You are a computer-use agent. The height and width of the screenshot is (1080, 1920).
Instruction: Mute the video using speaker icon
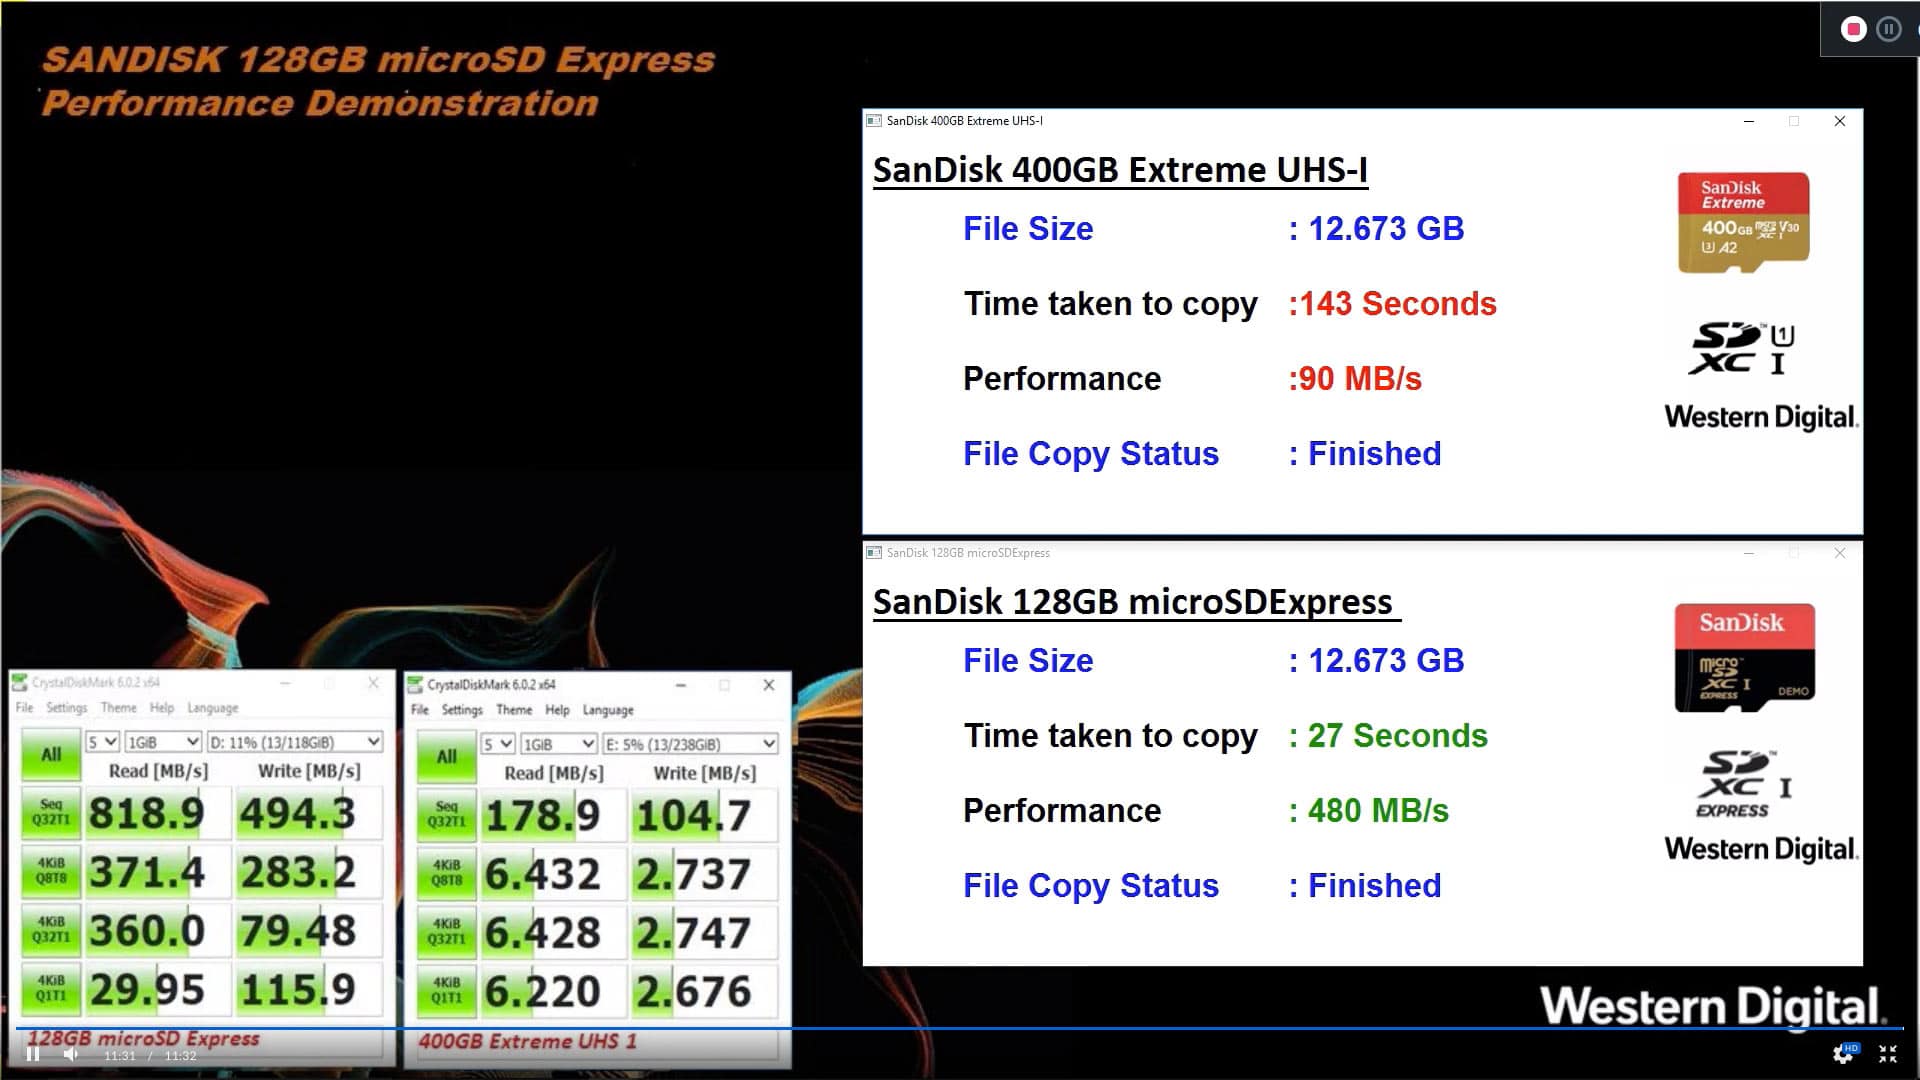[x=71, y=1054]
